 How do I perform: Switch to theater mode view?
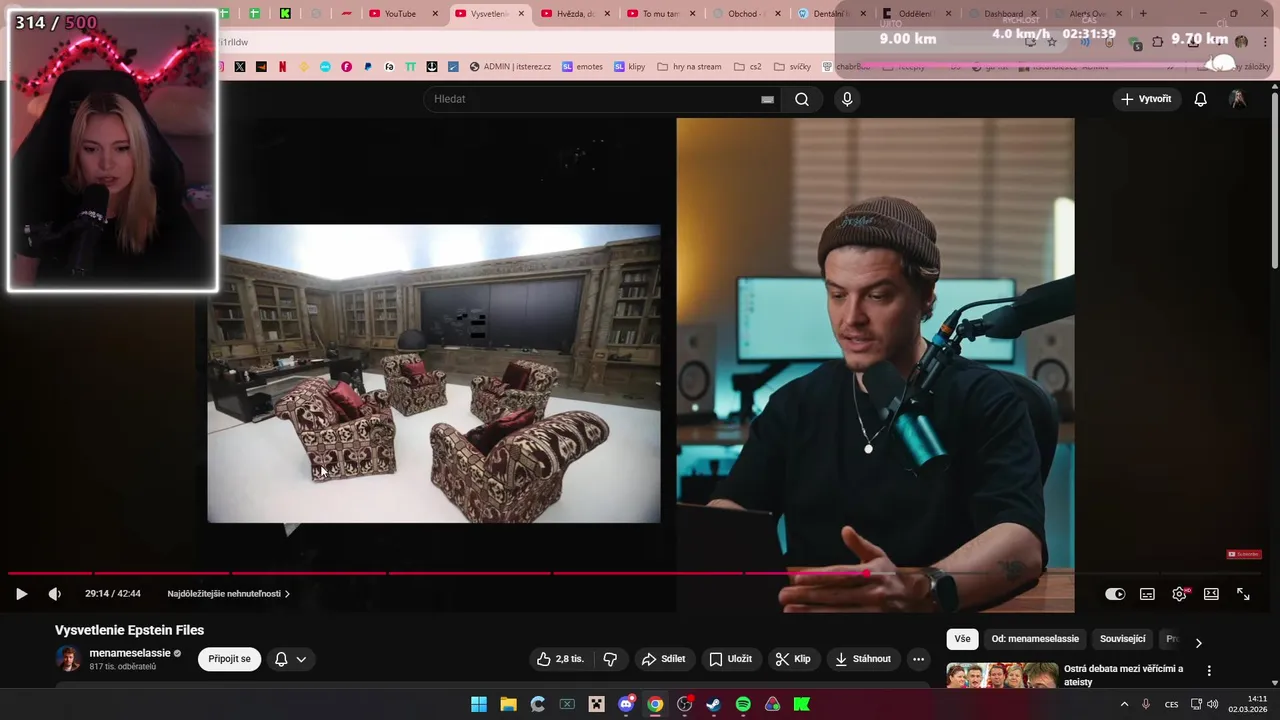point(1211,594)
